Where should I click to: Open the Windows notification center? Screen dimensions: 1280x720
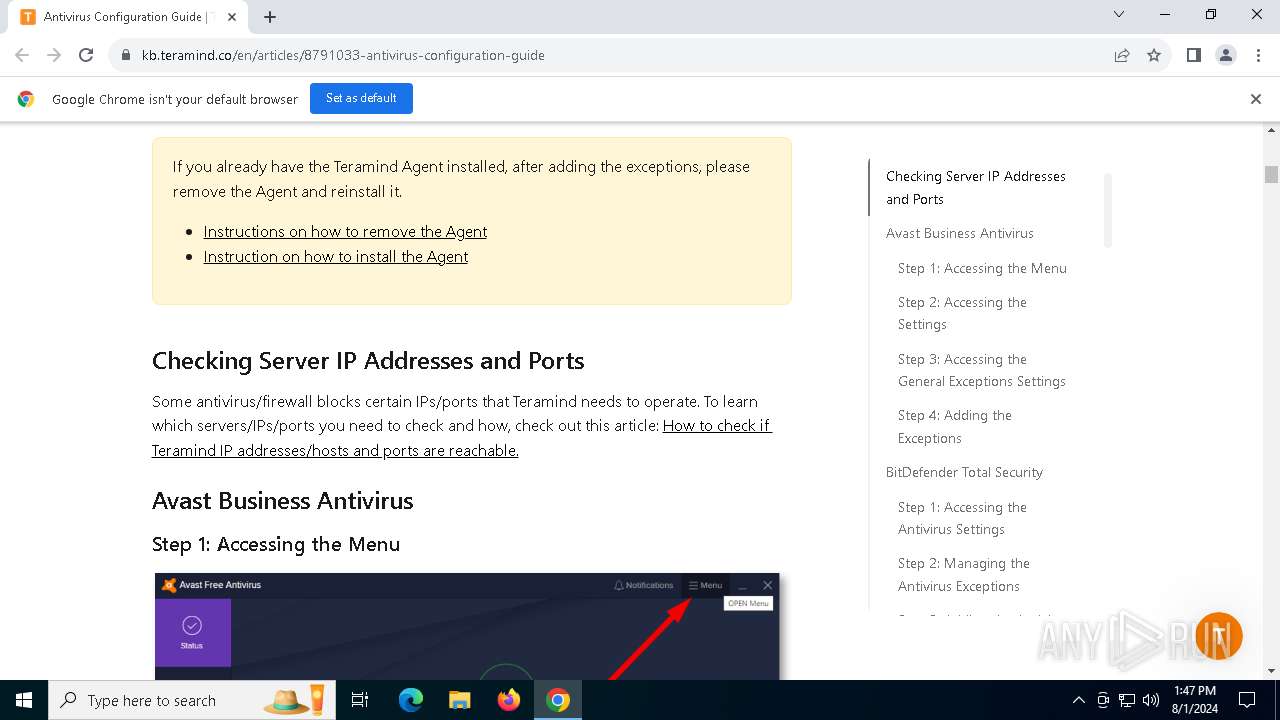pos(1247,700)
